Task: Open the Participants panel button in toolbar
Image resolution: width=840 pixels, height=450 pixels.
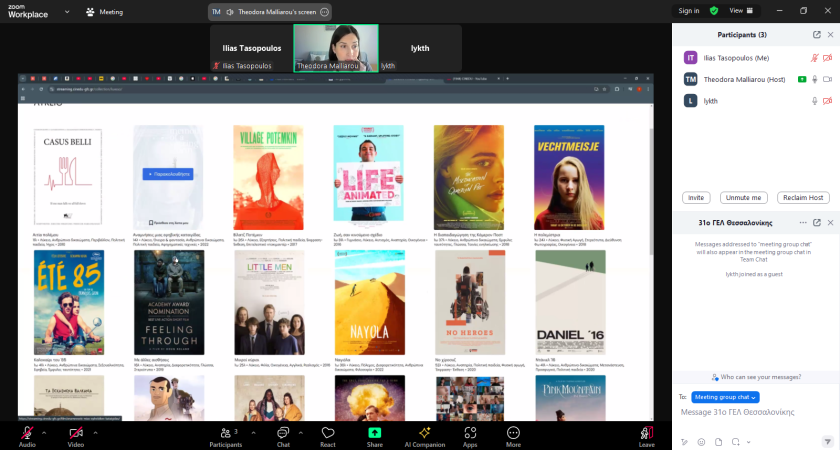Action: (226, 437)
